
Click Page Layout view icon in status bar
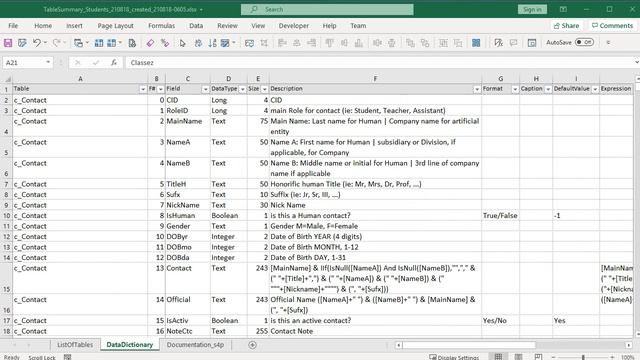tap(518, 357)
